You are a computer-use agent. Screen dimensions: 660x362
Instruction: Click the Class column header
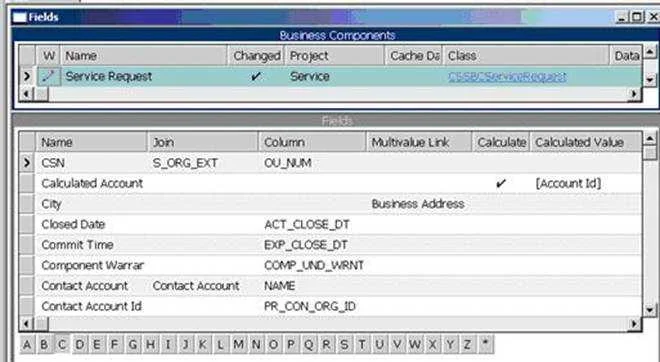(x=526, y=56)
